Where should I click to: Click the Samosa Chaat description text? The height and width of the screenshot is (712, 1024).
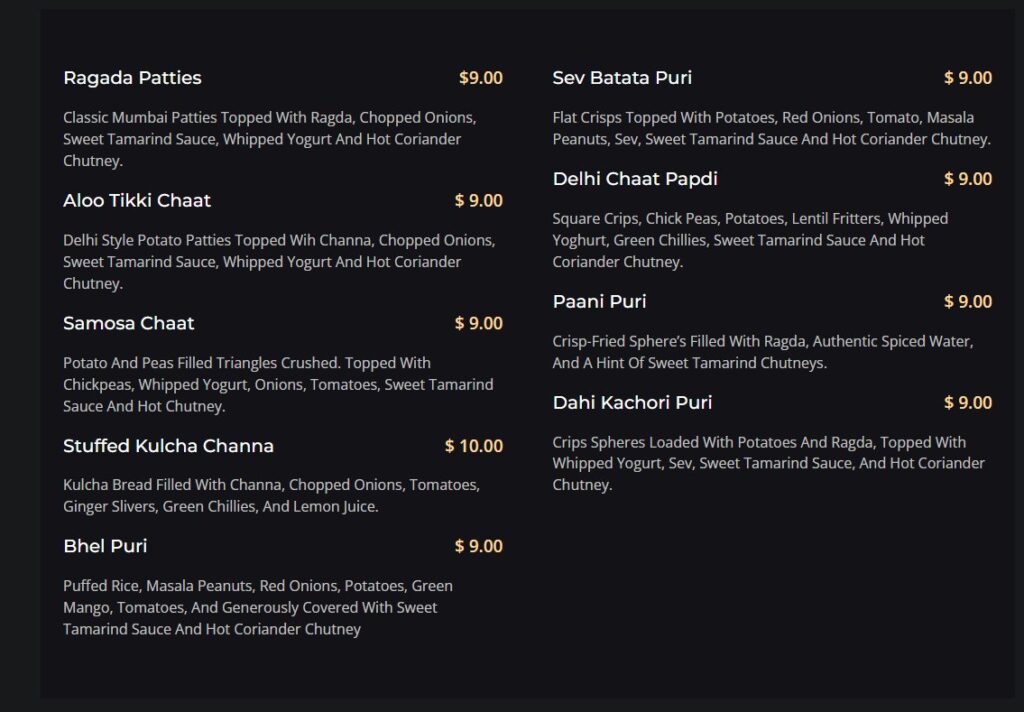tap(278, 385)
